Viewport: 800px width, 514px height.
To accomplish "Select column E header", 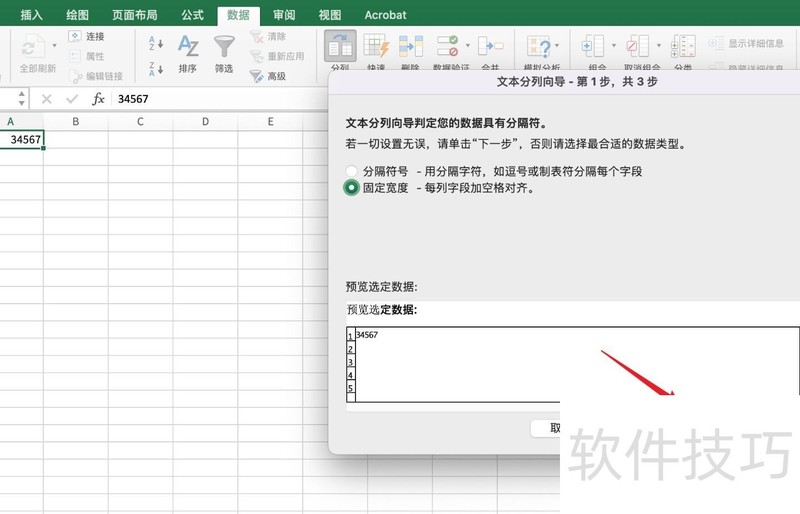I will click(270, 121).
